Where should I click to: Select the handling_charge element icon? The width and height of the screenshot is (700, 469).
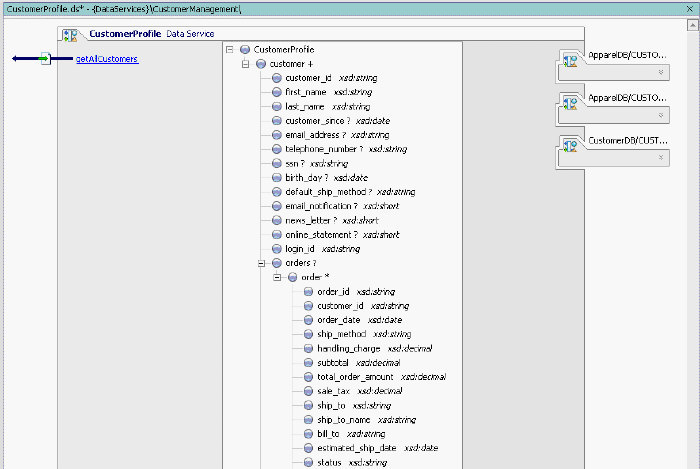[x=308, y=349]
